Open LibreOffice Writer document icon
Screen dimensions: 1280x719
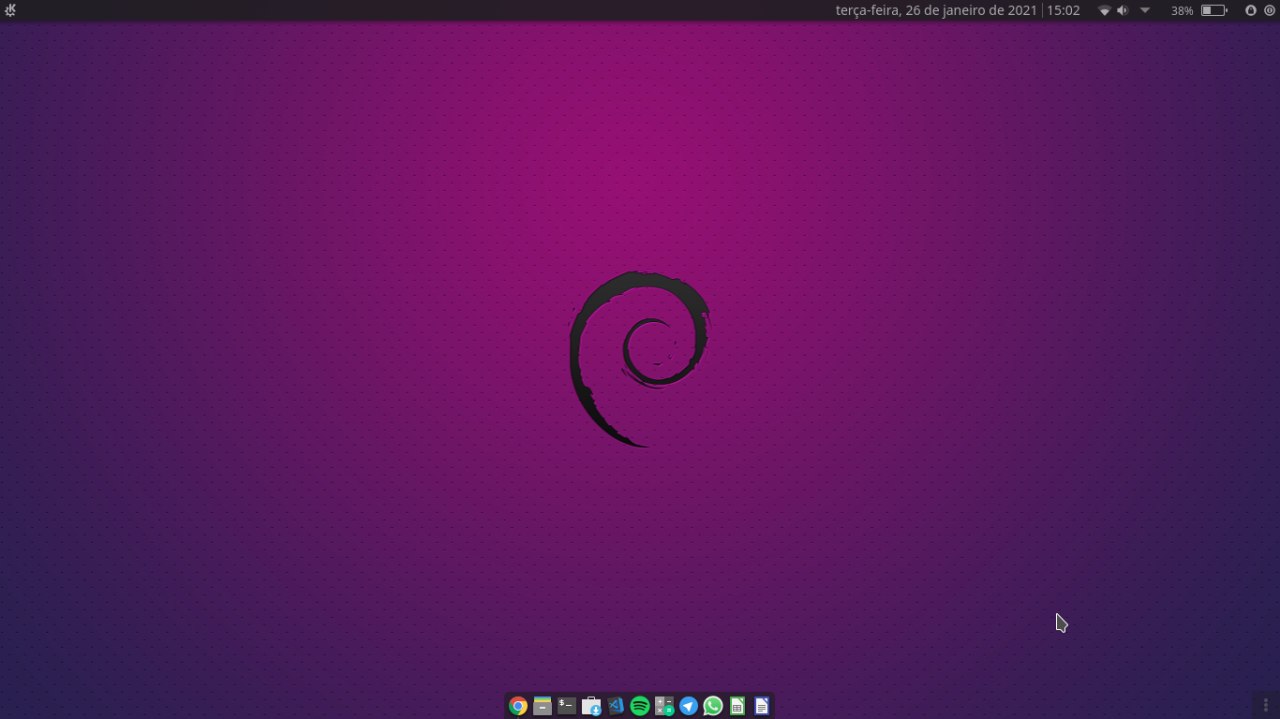click(x=762, y=706)
